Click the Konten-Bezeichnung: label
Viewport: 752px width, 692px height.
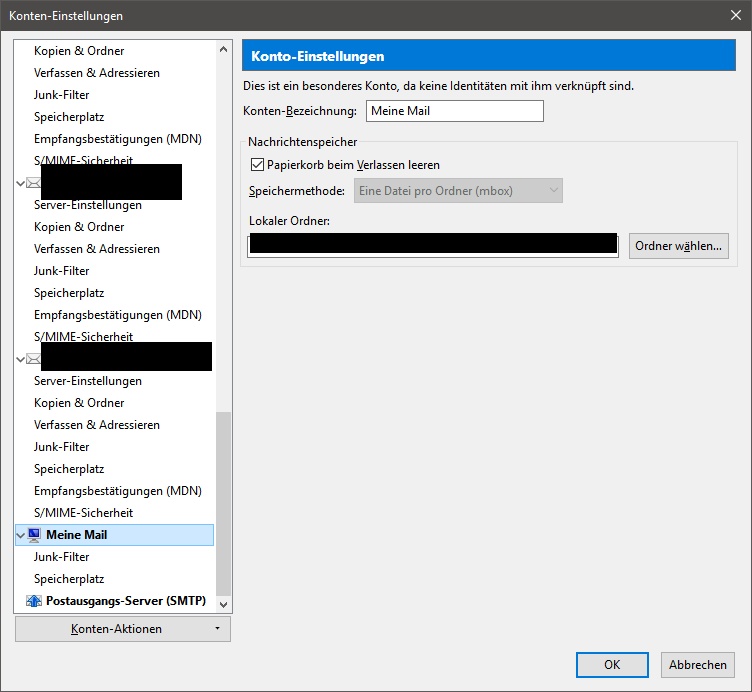click(x=300, y=111)
